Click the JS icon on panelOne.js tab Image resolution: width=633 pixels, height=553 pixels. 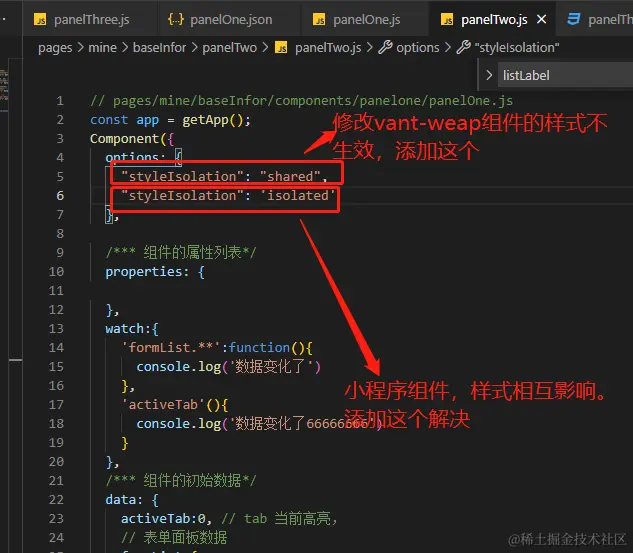[x=319, y=19]
